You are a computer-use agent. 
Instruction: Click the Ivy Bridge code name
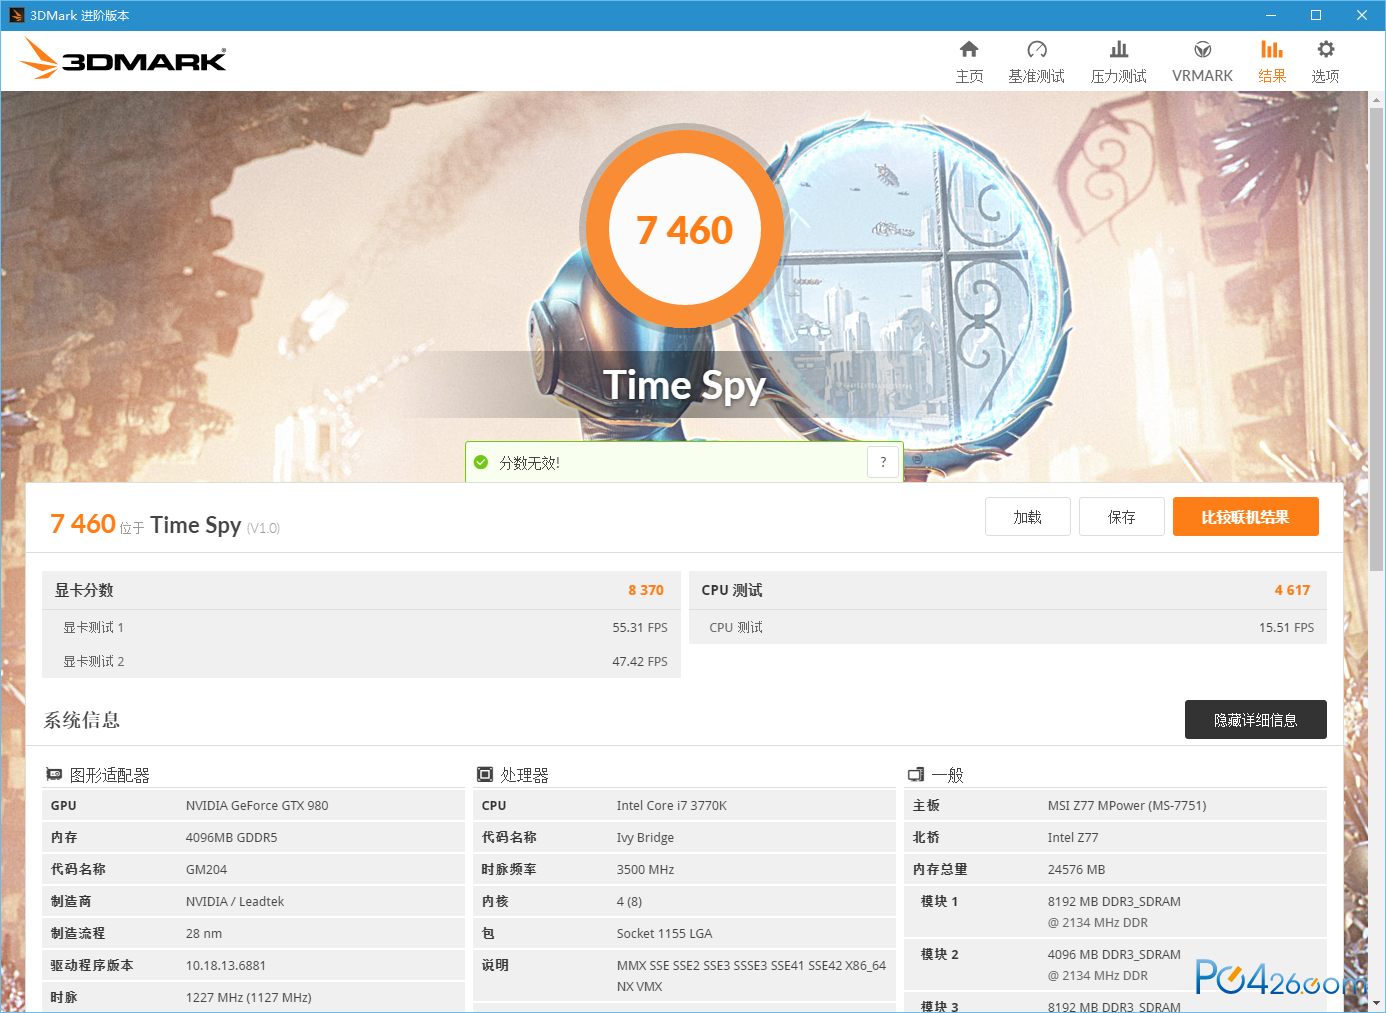click(645, 837)
